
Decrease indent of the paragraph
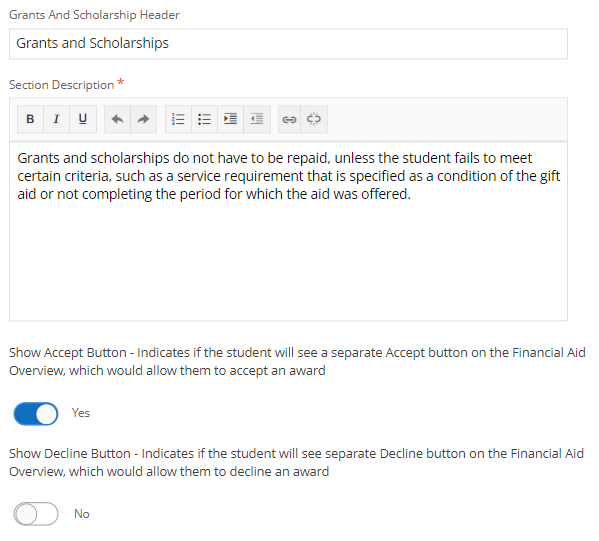(x=257, y=119)
